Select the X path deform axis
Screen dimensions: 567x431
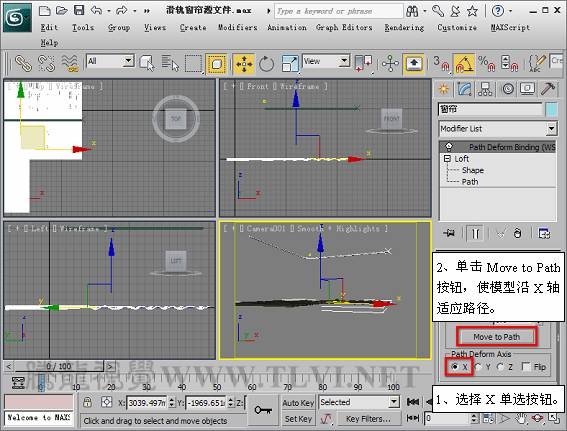click(x=454, y=367)
